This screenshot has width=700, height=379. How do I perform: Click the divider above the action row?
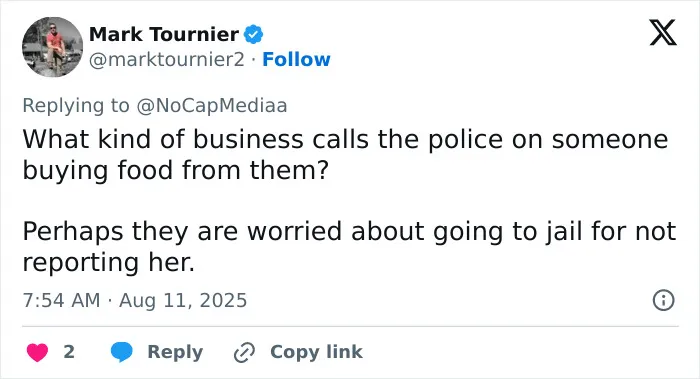click(x=350, y=326)
